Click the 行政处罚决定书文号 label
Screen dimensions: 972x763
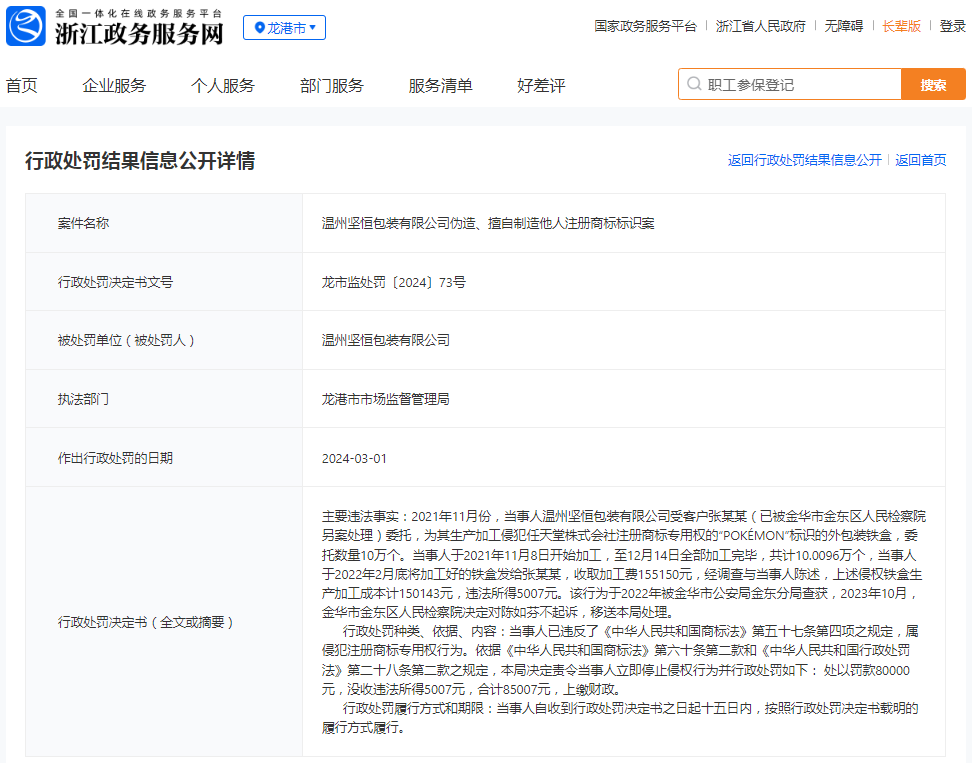point(115,282)
